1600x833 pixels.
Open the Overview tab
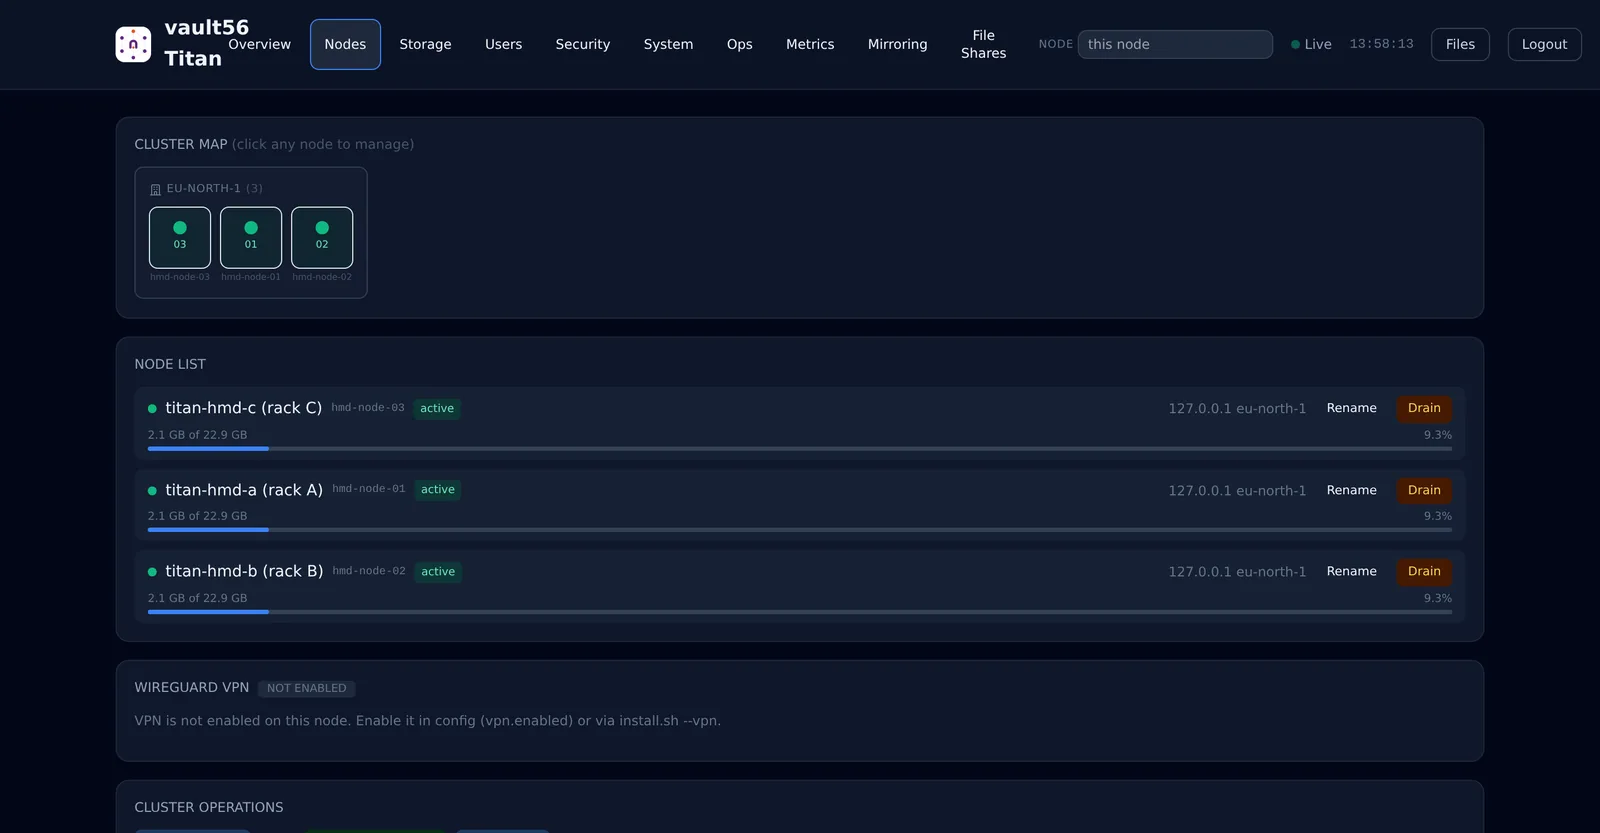click(259, 44)
